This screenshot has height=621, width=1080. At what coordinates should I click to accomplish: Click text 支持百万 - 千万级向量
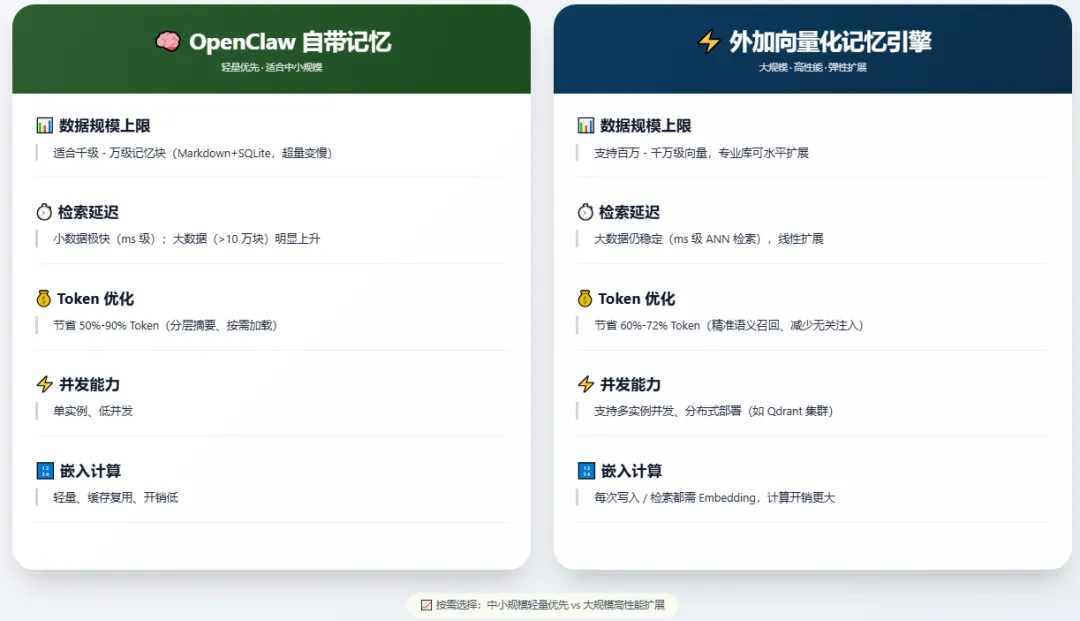coord(651,153)
